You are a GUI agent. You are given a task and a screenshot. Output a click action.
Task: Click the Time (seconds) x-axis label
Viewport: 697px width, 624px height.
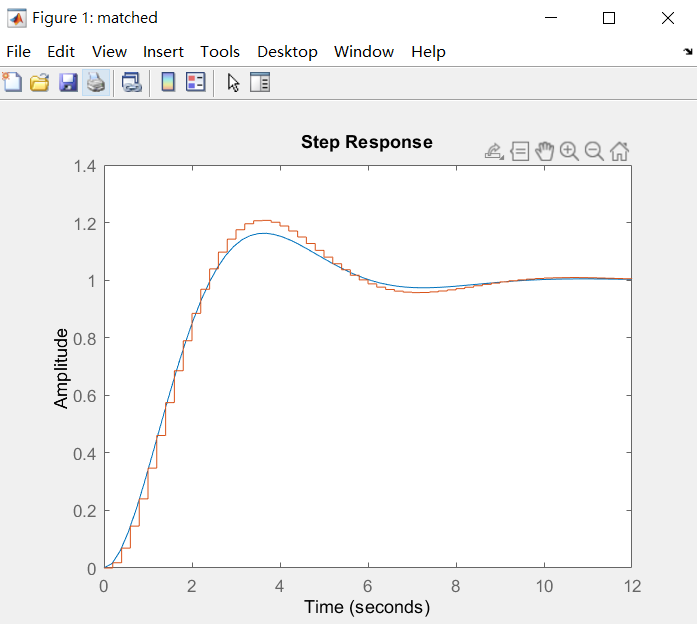click(x=367, y=607)
